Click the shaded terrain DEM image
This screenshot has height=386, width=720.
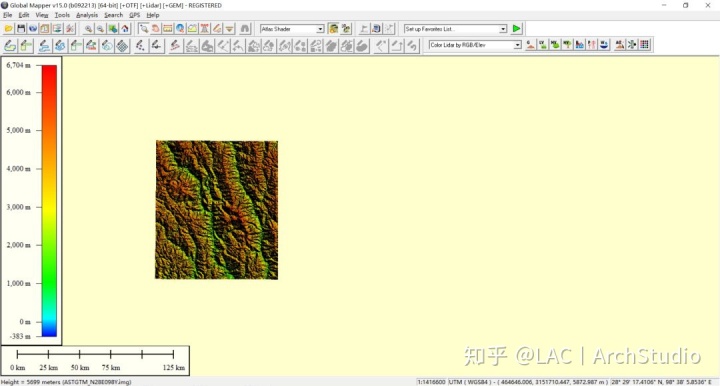pos(216,210)
